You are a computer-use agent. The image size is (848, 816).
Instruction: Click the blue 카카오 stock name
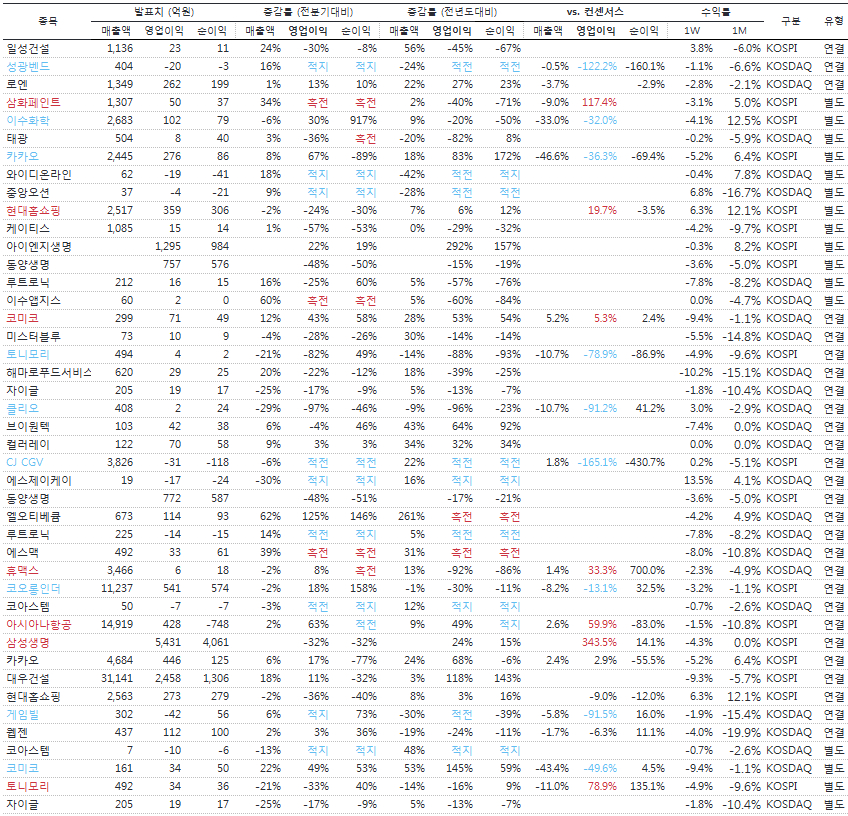coord(23,156)
